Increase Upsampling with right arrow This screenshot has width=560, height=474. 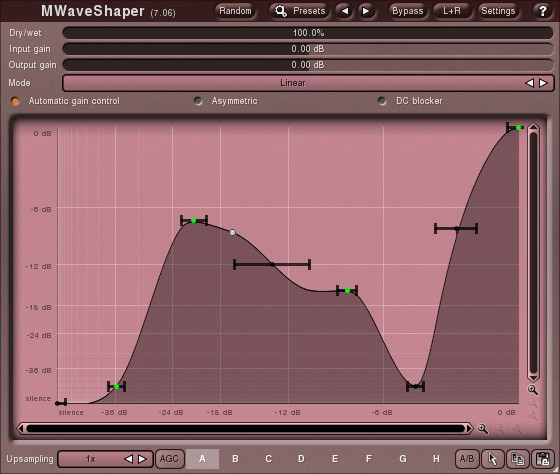[142, 459]
